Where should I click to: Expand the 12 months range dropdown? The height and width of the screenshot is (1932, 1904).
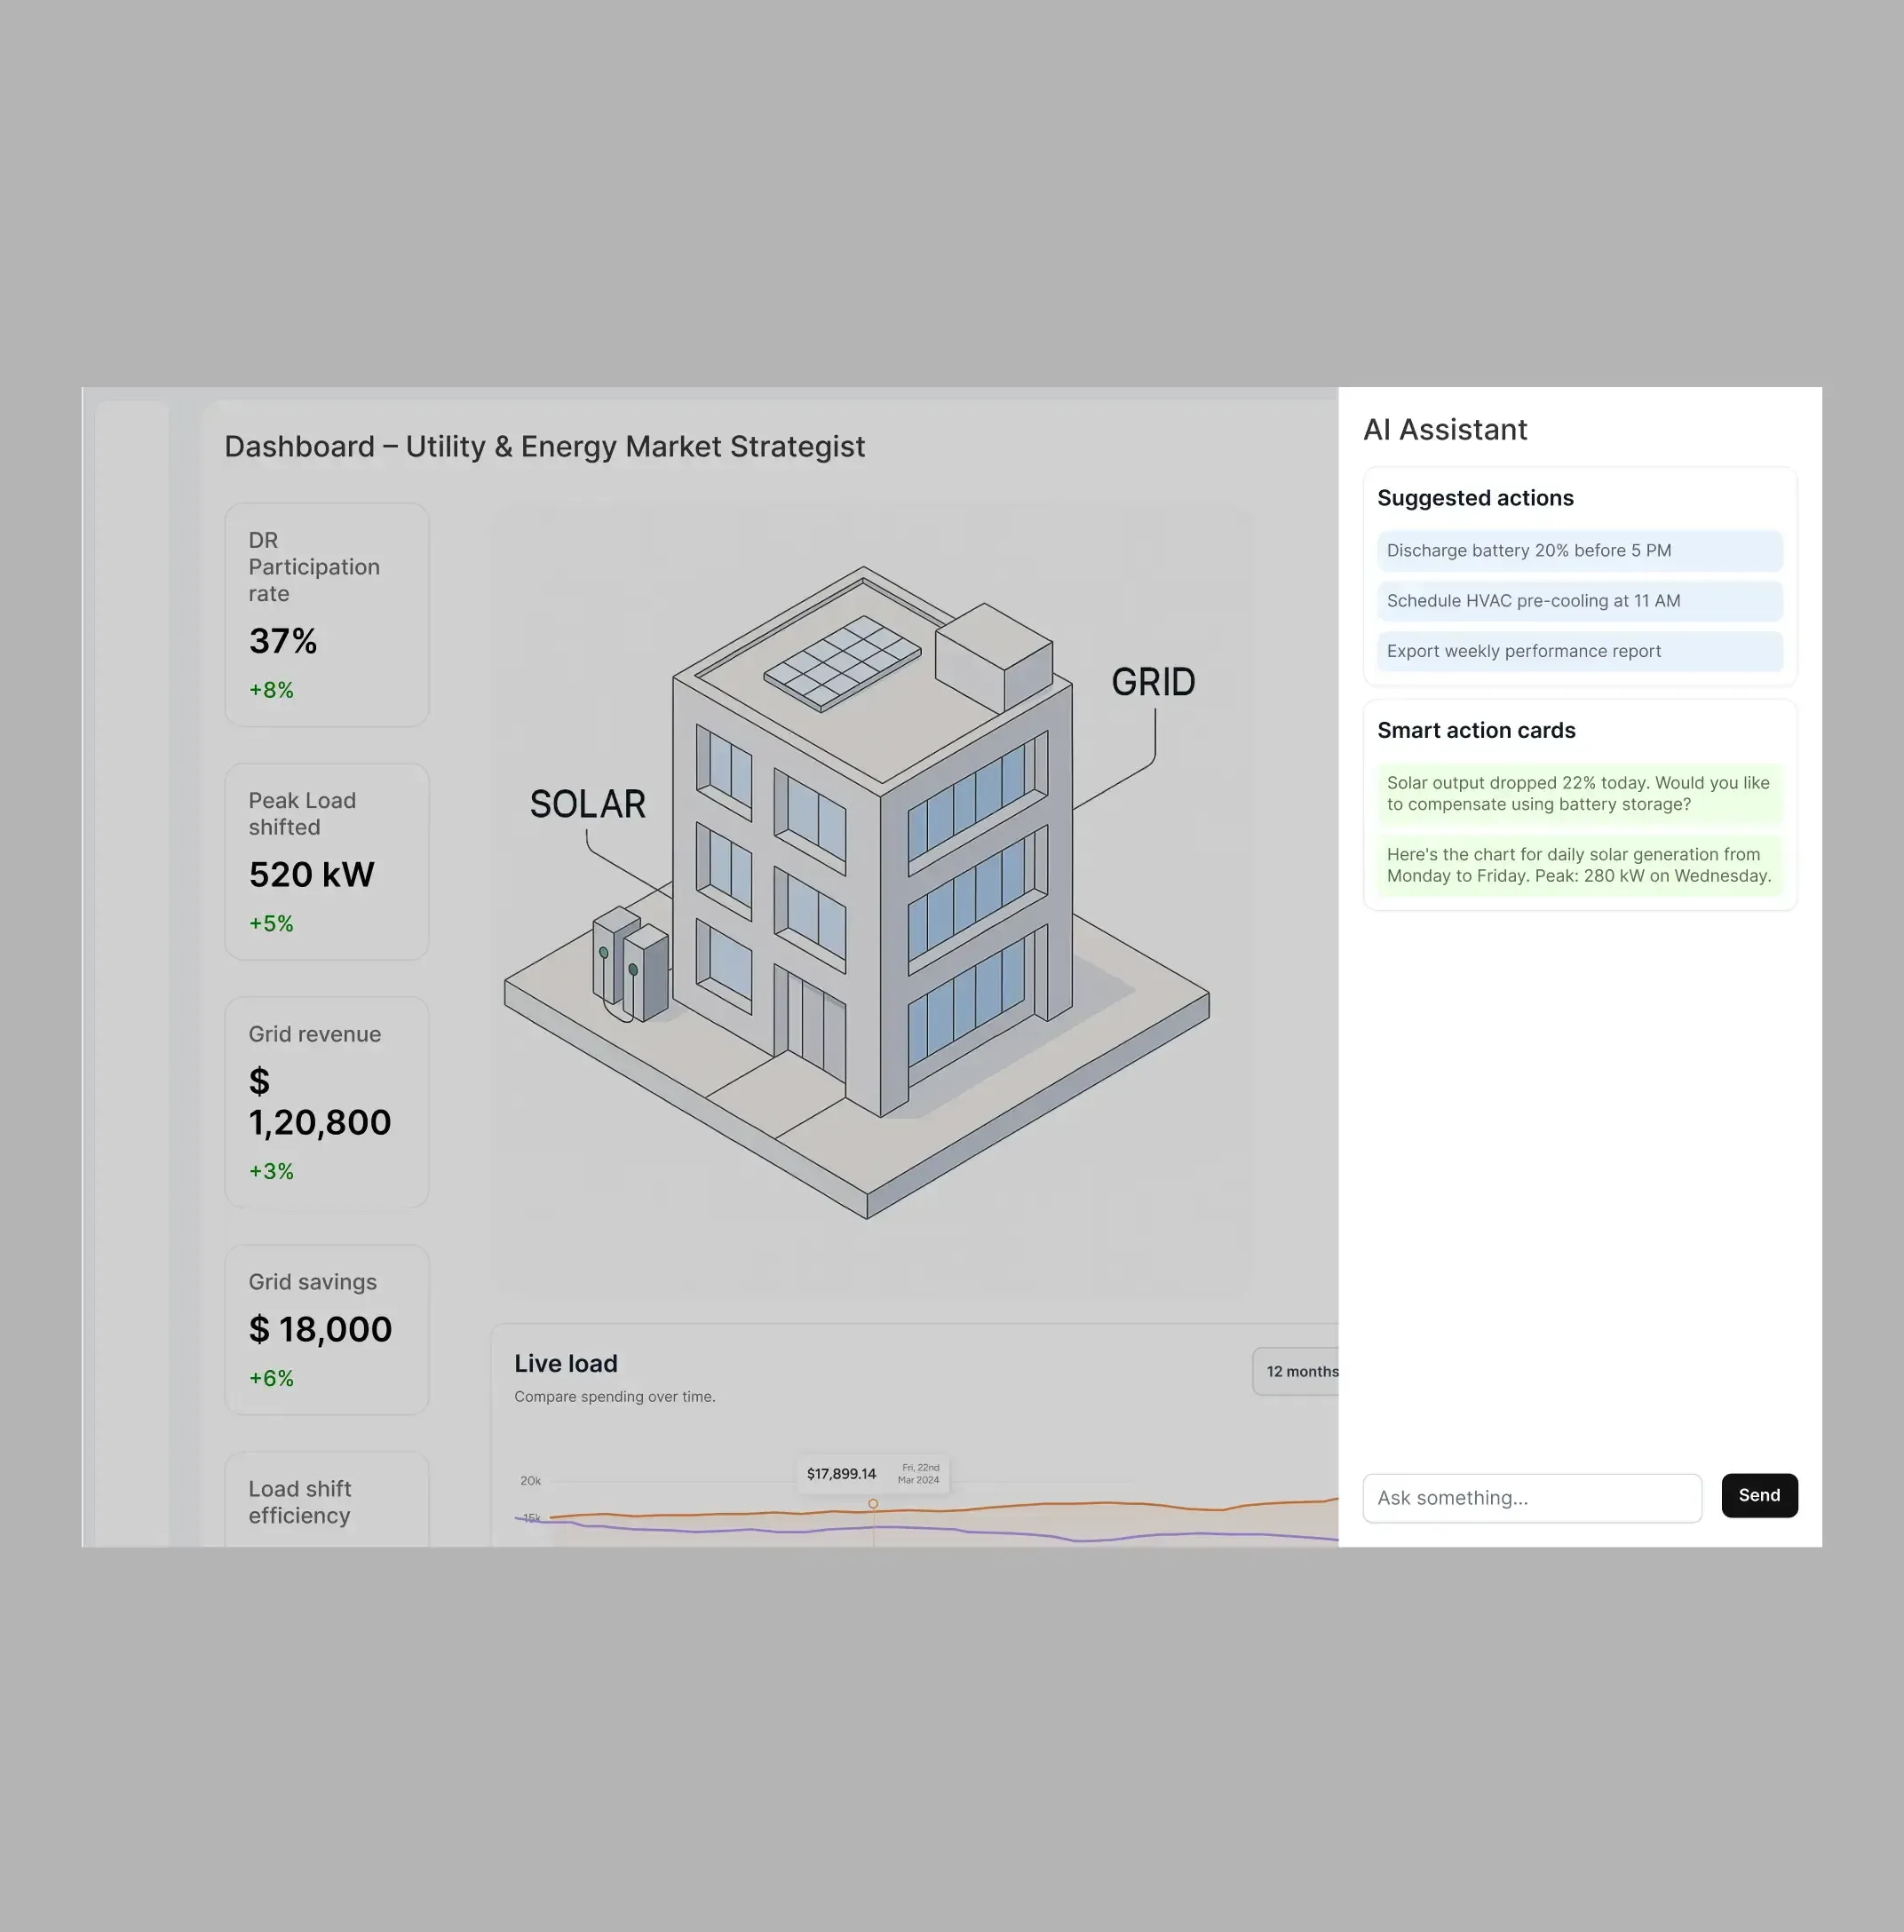point(1296,1371)
